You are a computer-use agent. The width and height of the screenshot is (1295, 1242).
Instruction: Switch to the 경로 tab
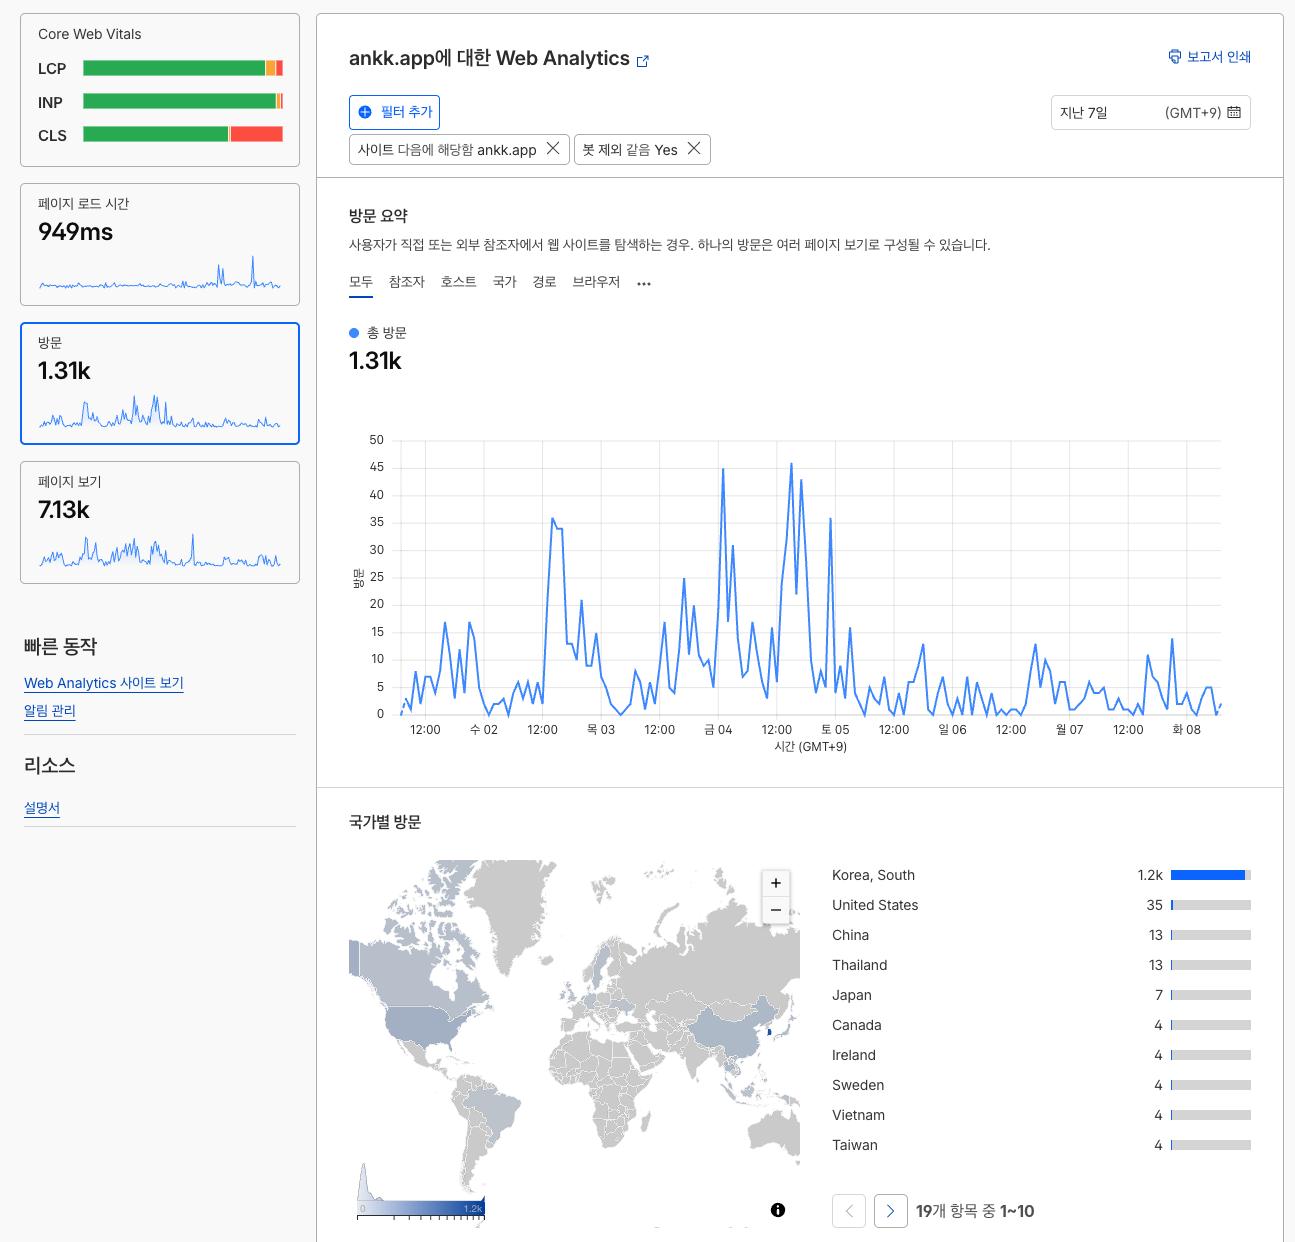coord(544,282)
